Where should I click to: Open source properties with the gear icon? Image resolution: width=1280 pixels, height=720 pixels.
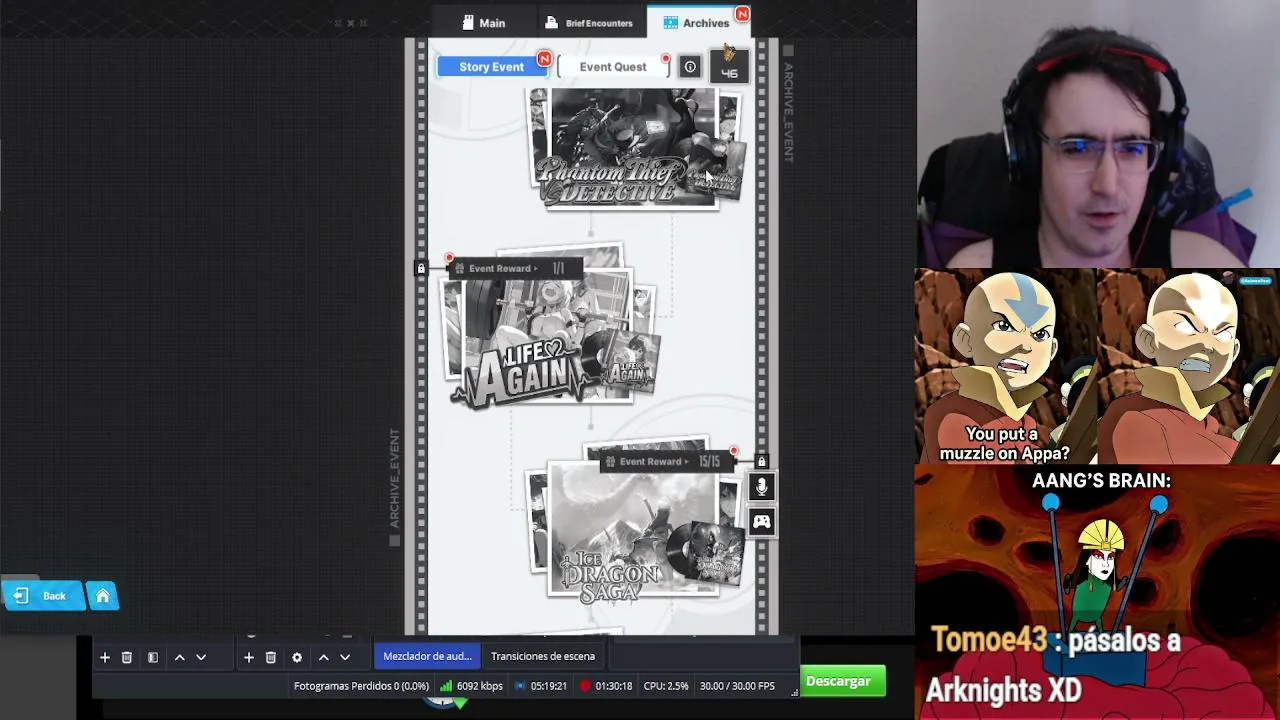[296, 657]
